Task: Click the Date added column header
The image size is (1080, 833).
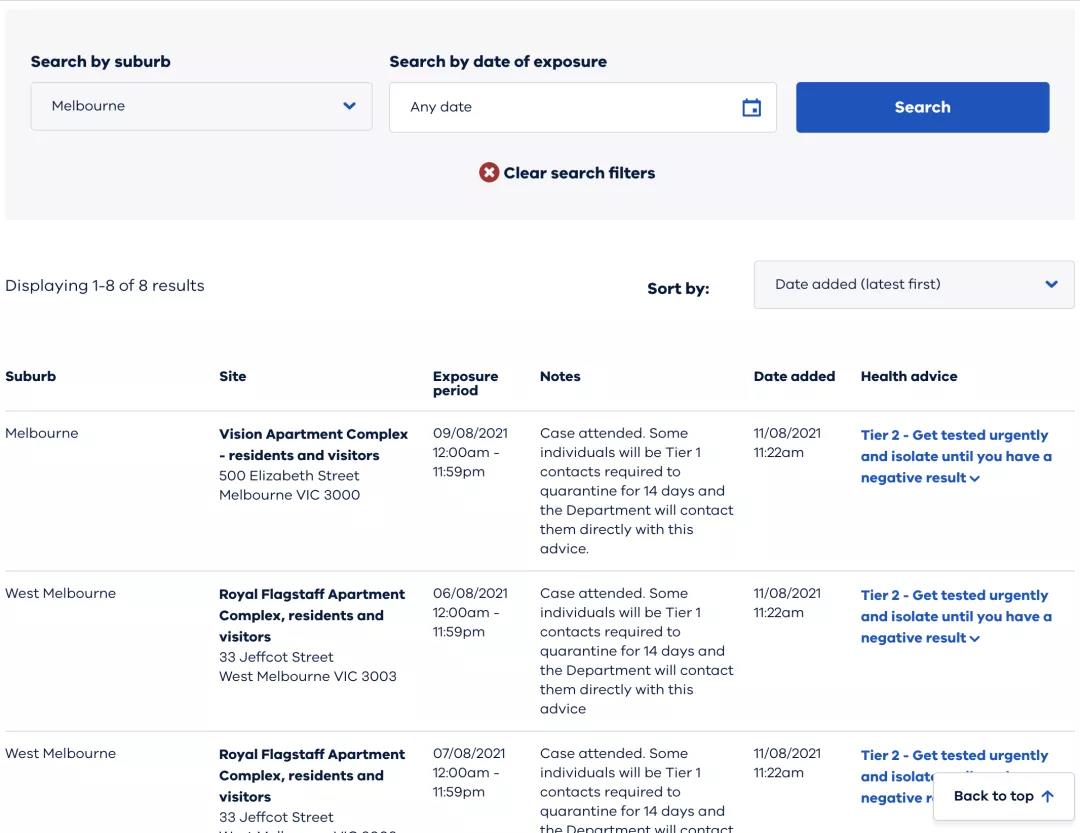Action: point(794,376)
